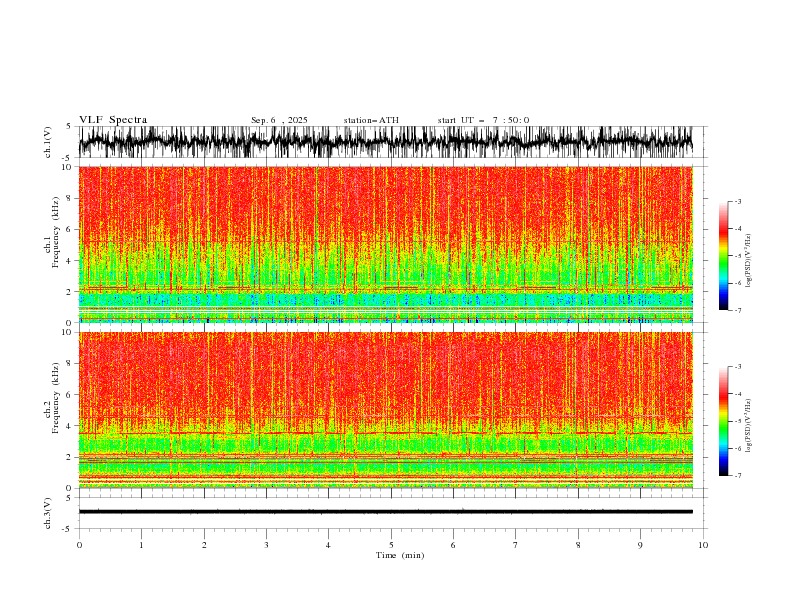Click the ch.1 colorbar "log(PSD)(V²/Hz)" label
Image resolution: width=792 pixels, height=612 pixels.
[749, 261]
